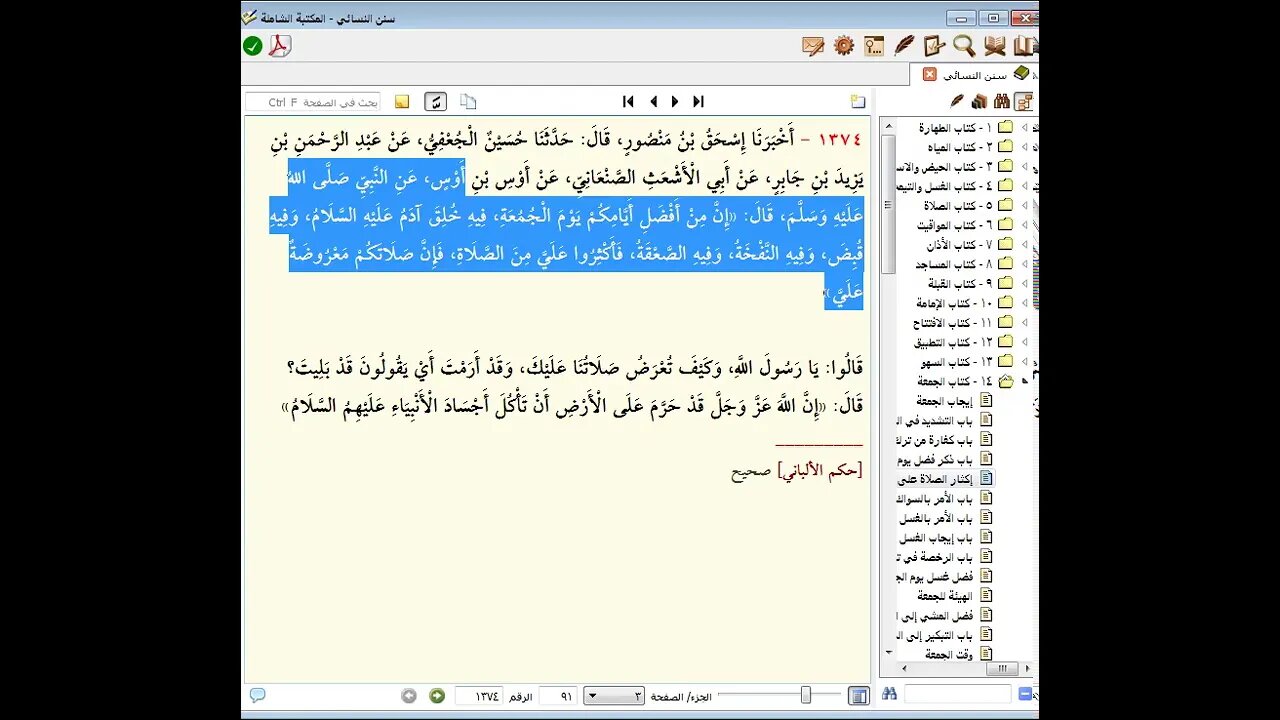Image resolution: width=1280 pixels, height=720 pixels.
Task: Click the hadith number field ١٣٧٤
Action: click(x=478, y=696)
